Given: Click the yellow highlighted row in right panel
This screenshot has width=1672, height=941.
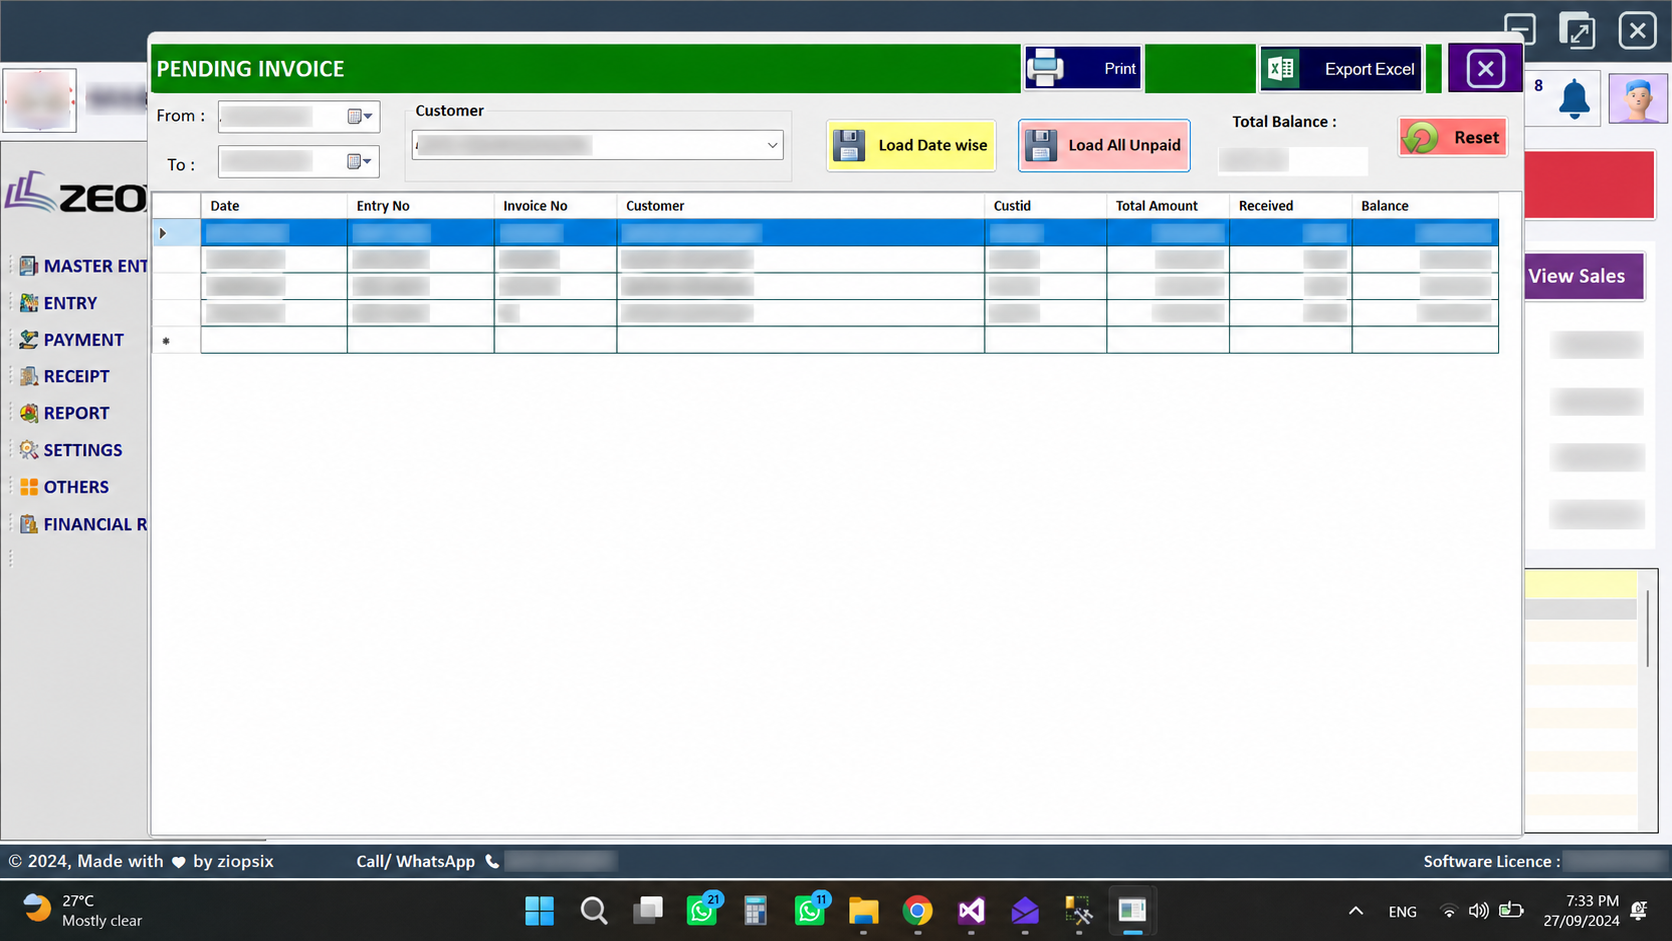Looking at the screenshot, I should pyautogui.click(x=1581, y=584).
